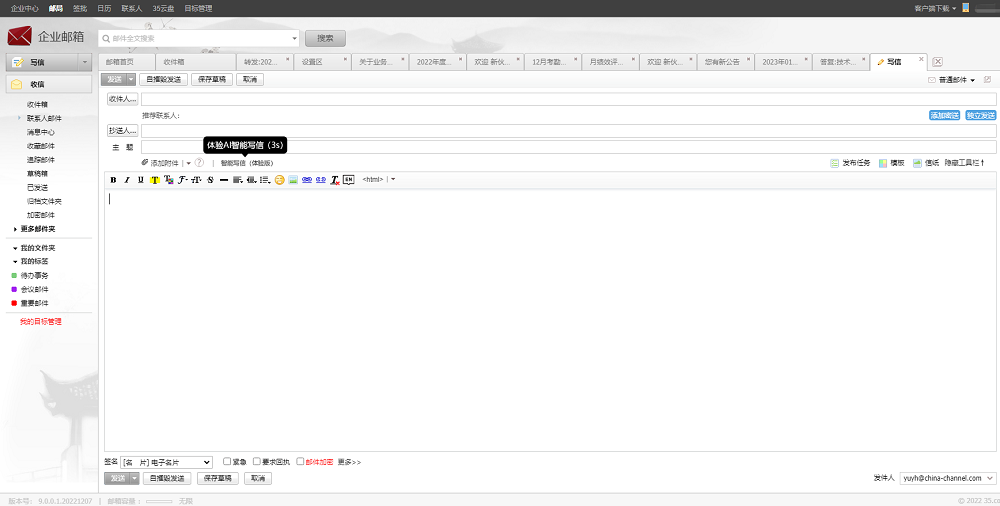The image size is (1000, 506).
Task: Click the 保存草稿 button above the editor
Action: coord(212,80)
